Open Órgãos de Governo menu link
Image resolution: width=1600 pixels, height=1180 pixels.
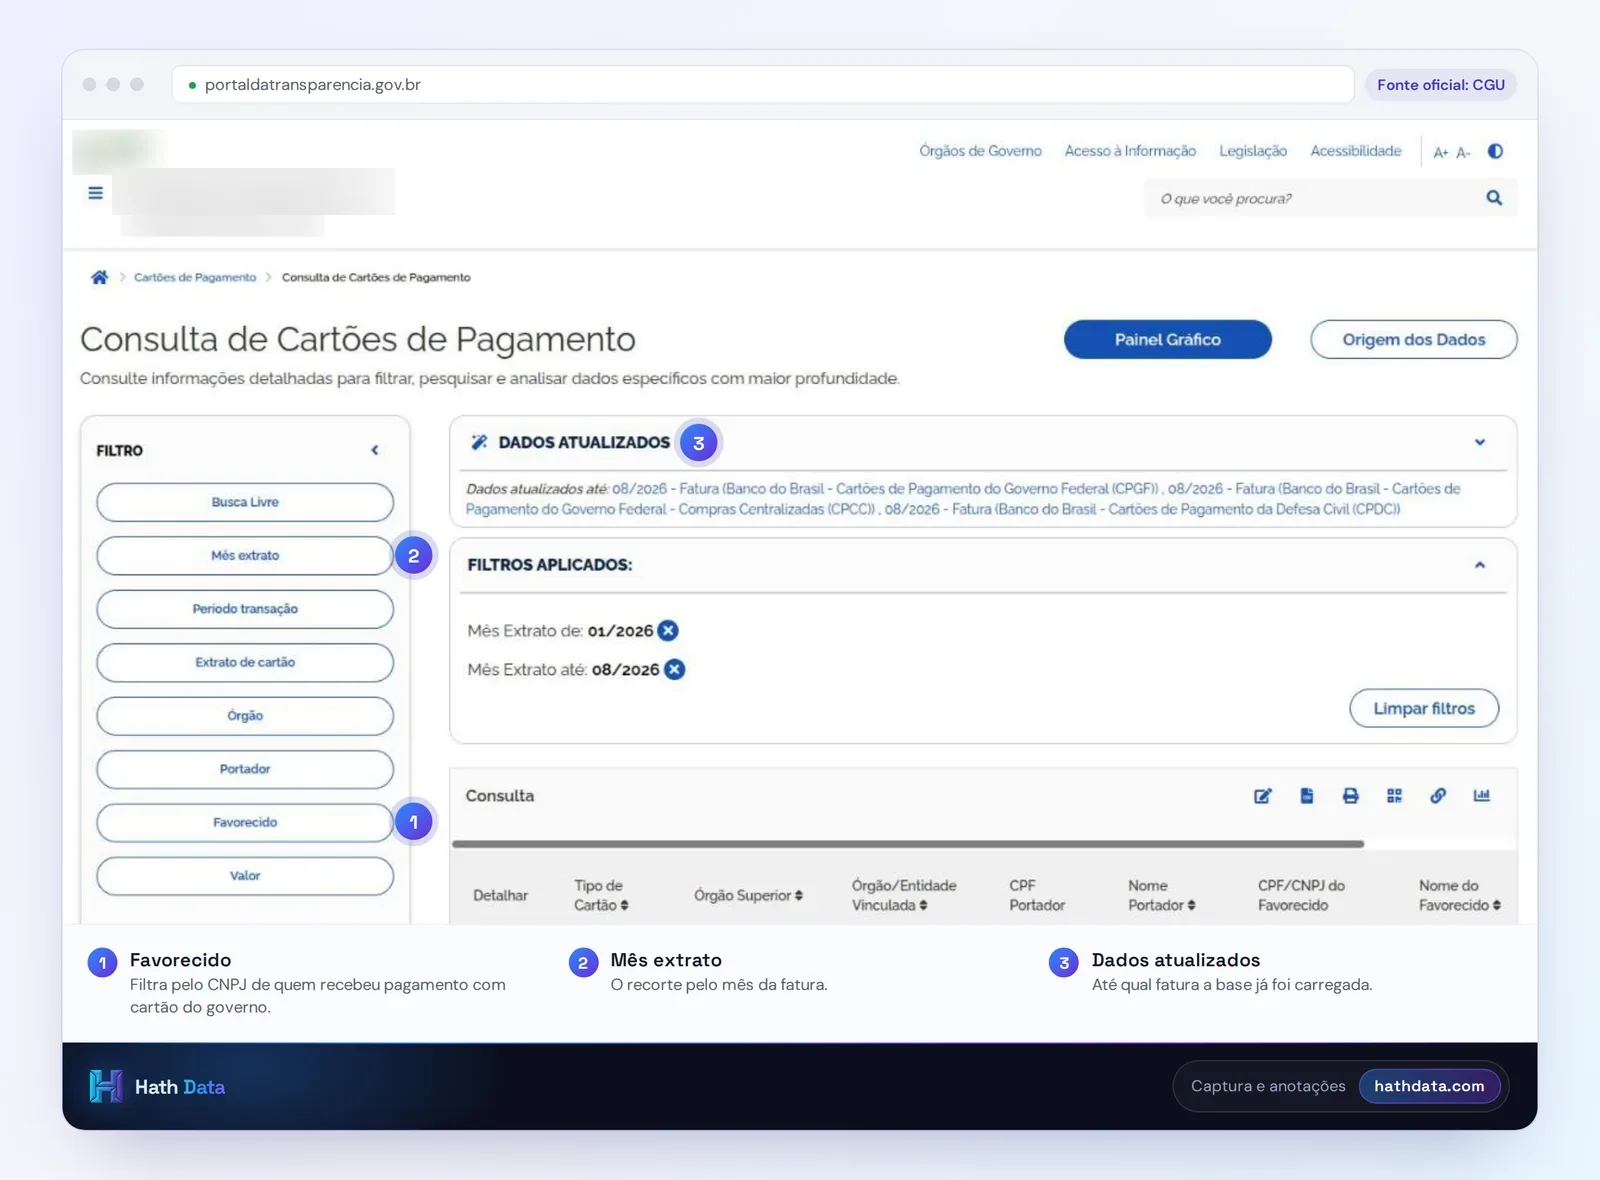pos(980,151)
